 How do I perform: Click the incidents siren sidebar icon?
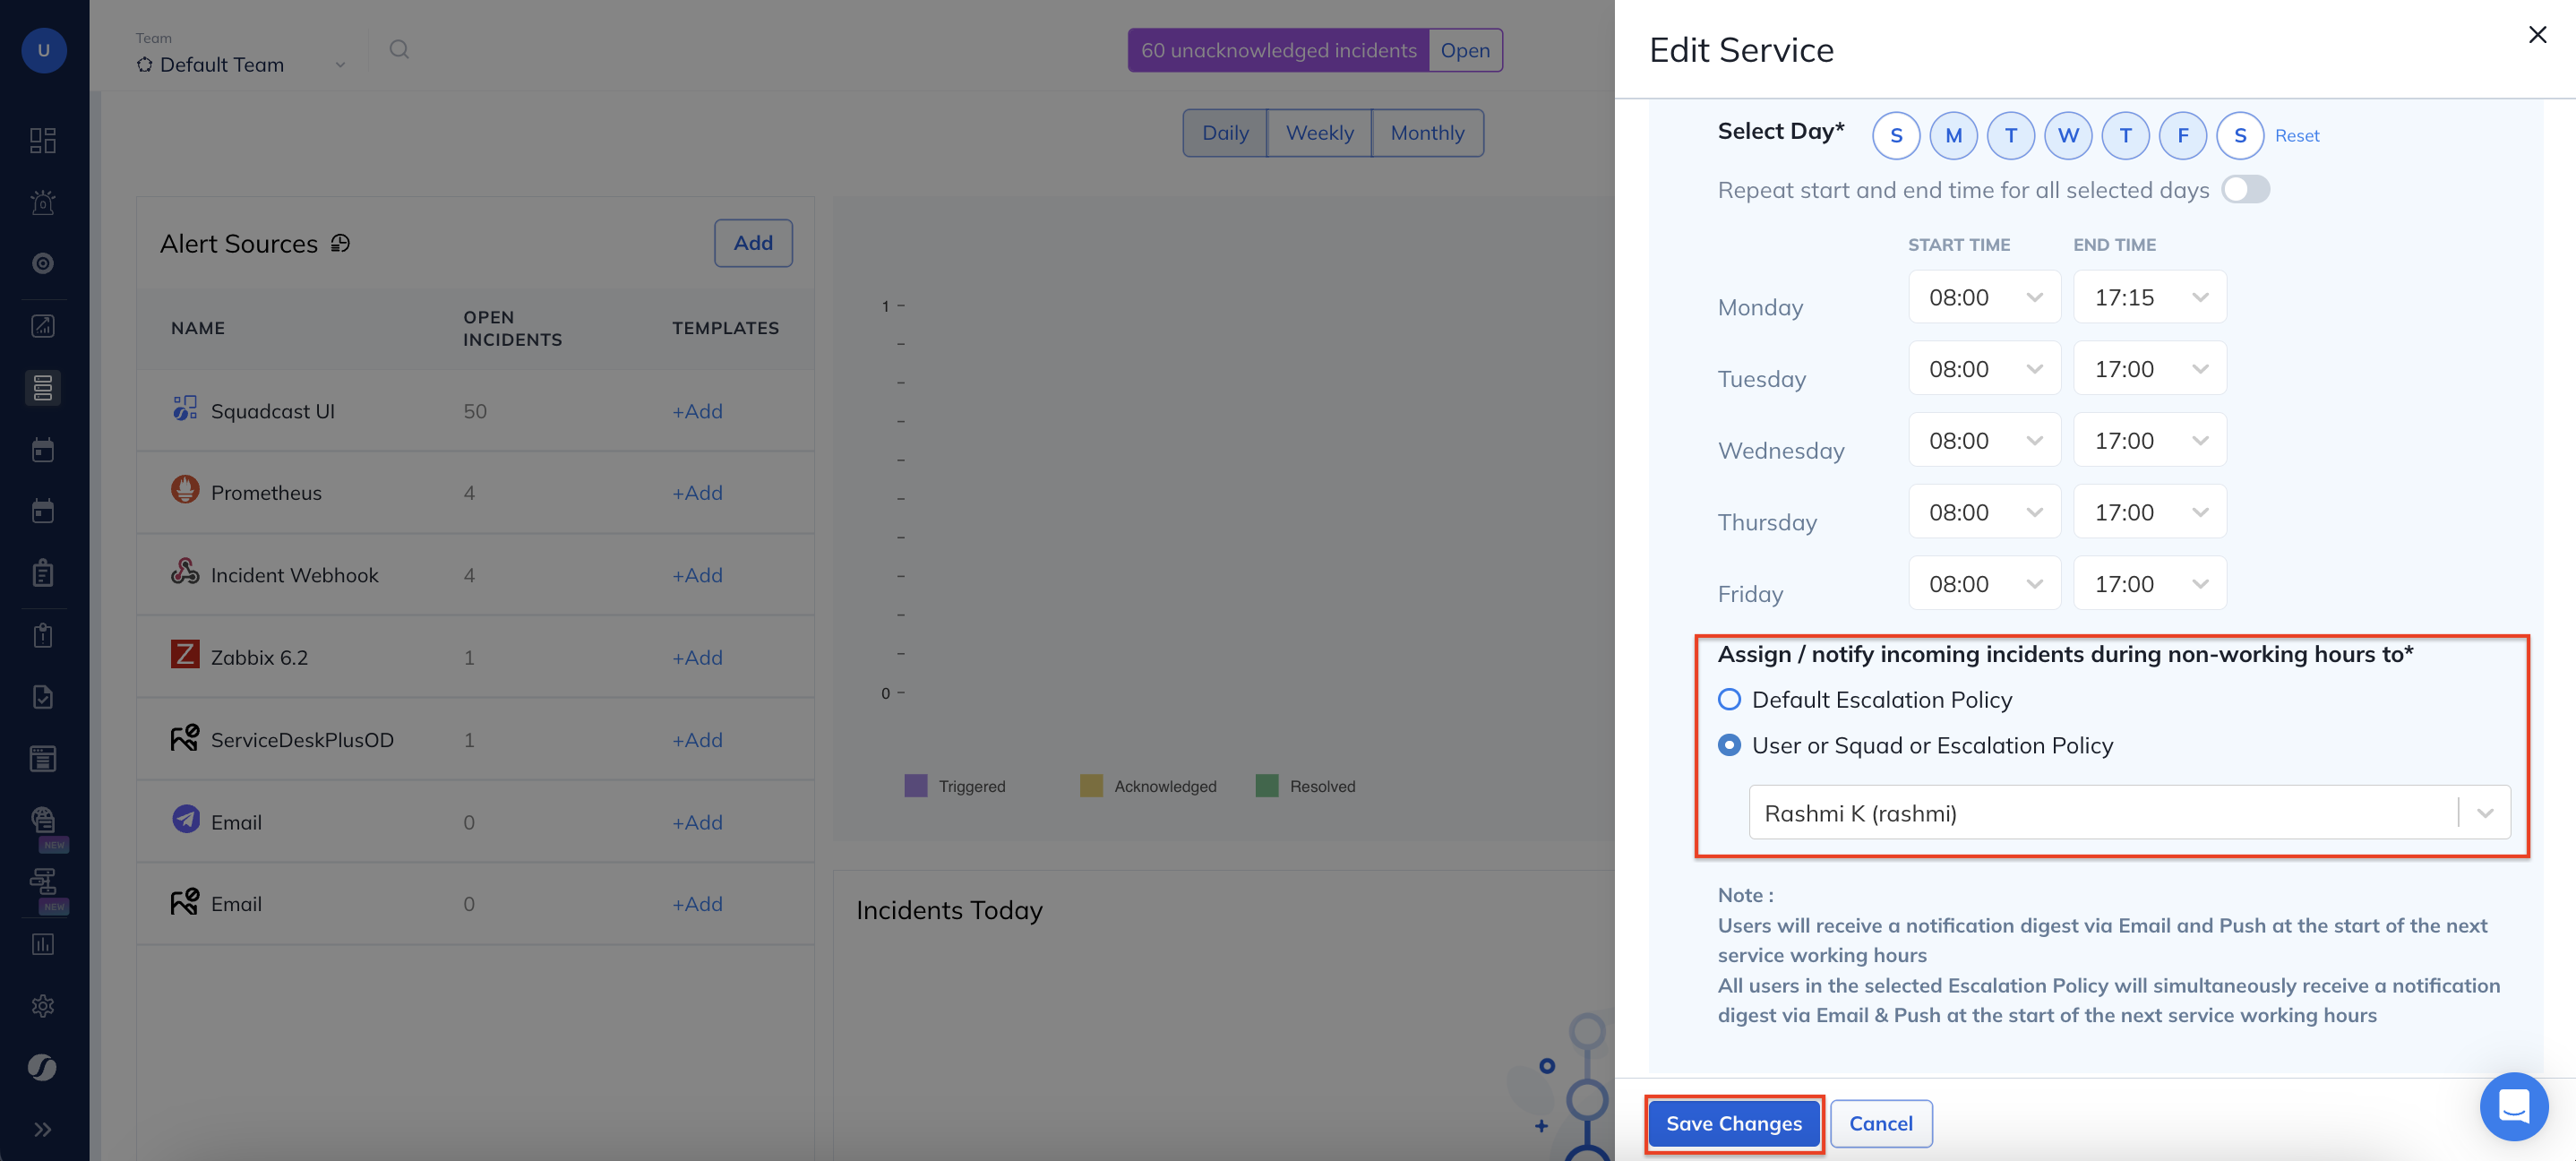[x=42, y=202]
